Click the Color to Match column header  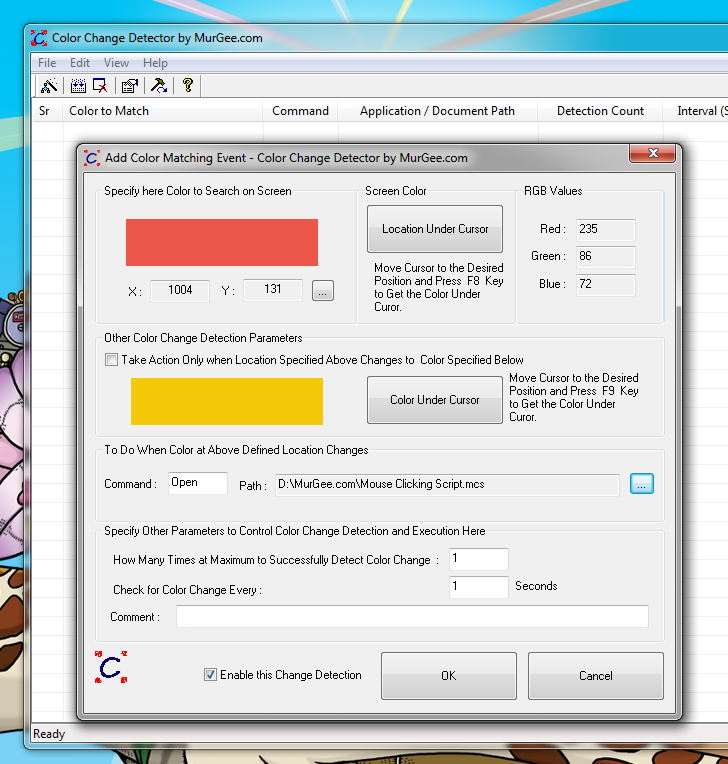click(x=163, y=111)
